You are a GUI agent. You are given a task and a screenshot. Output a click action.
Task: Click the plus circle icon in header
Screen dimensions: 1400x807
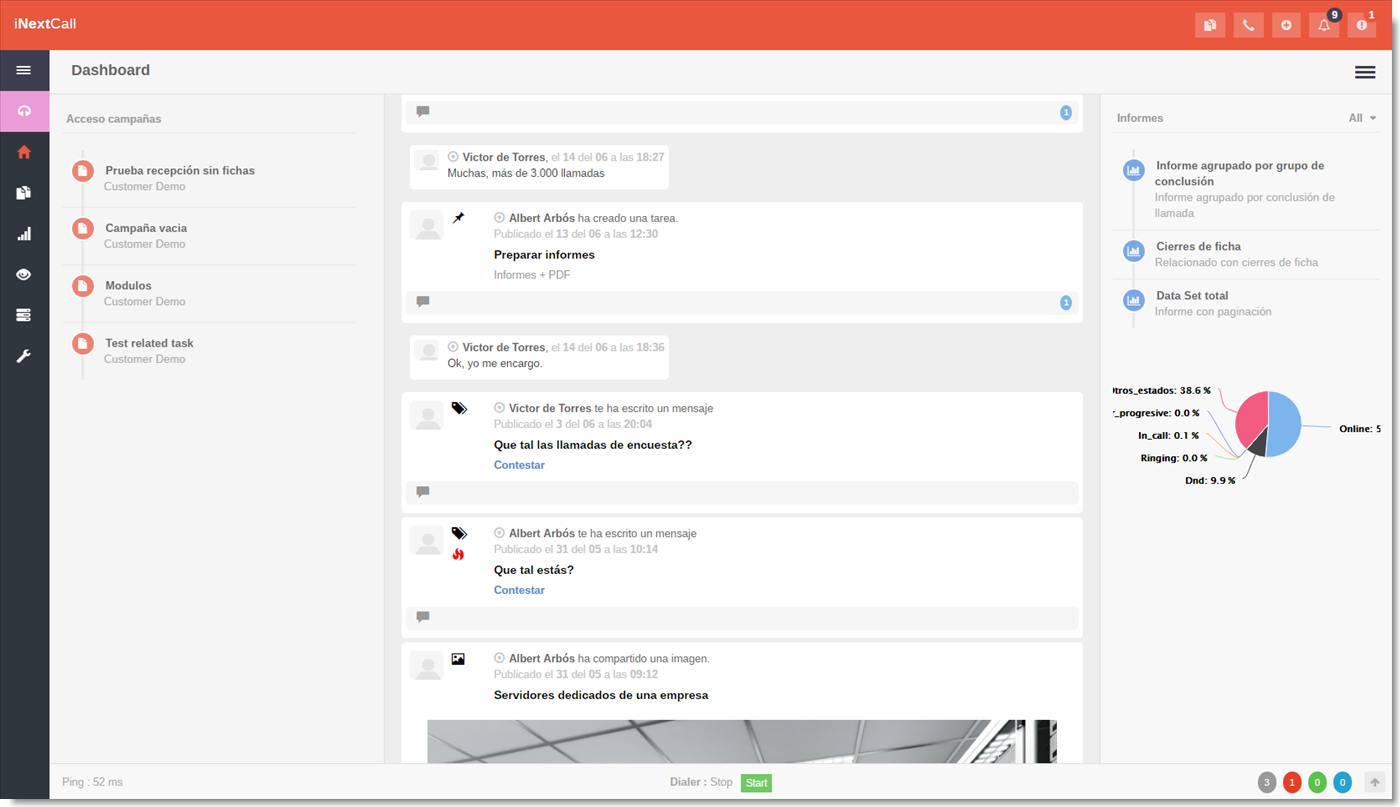(1286, 25)
